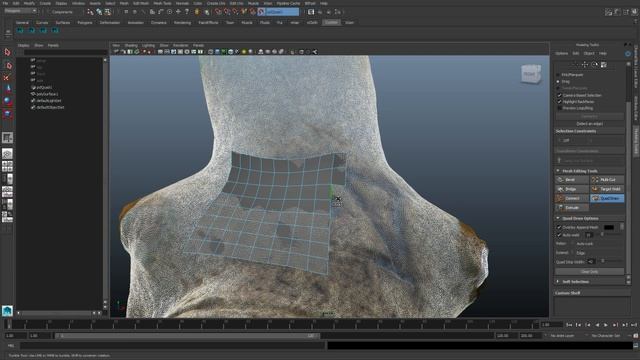Screen dimensions: 640x360
Task: Click Select by hierarchy mode icon in status line
Action: click(x=91, y=12)
